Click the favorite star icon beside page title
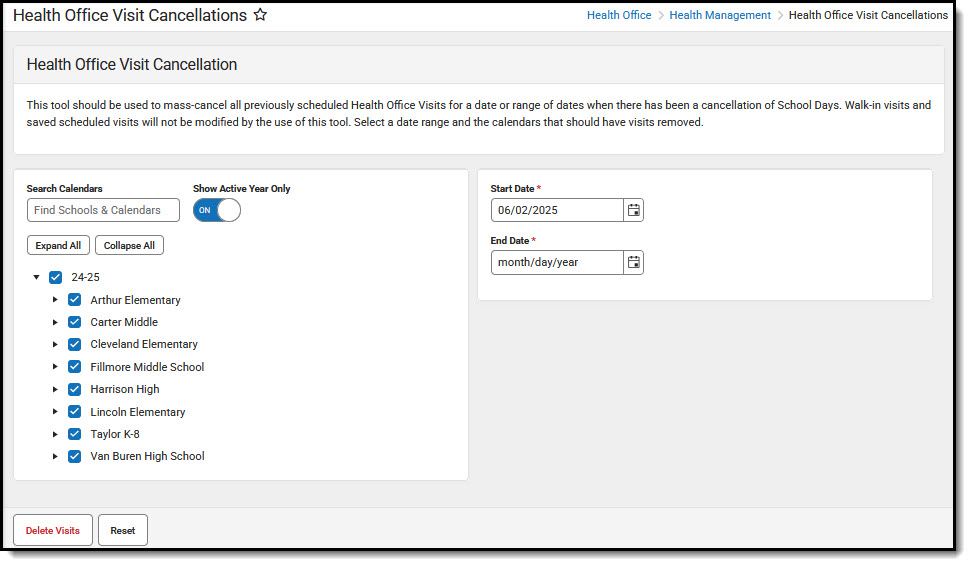Screen dimensions: 971x566 point(260,16)
